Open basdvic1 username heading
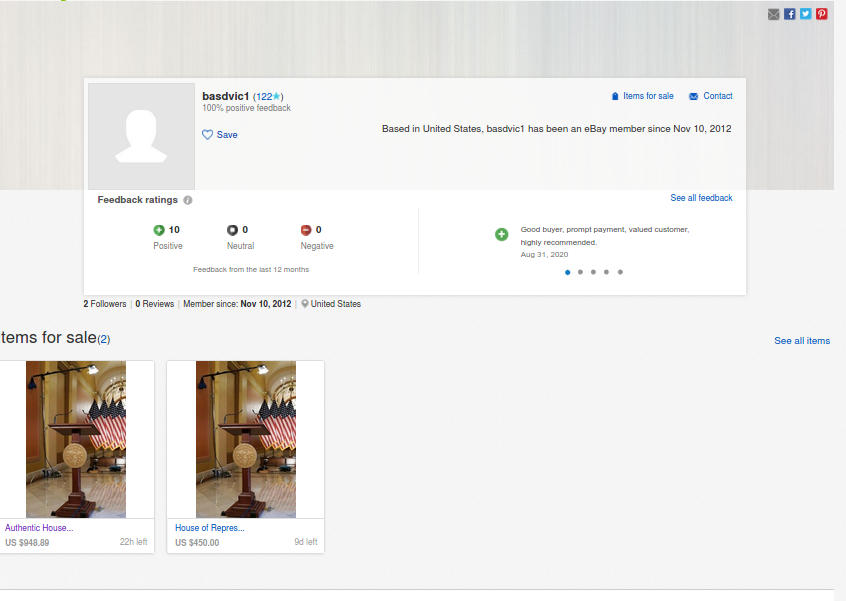Screen dimensions: 846x601 click(226, 96)
